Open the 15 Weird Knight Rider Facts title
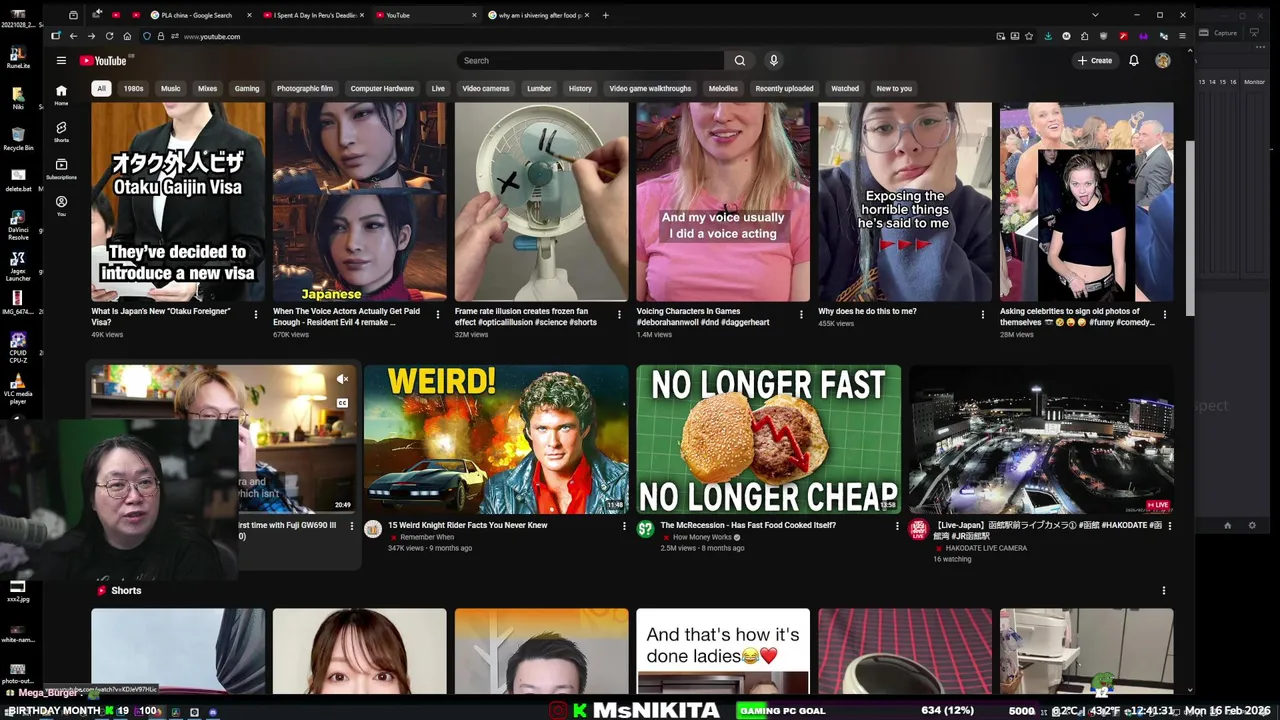 tap(467, 525)
